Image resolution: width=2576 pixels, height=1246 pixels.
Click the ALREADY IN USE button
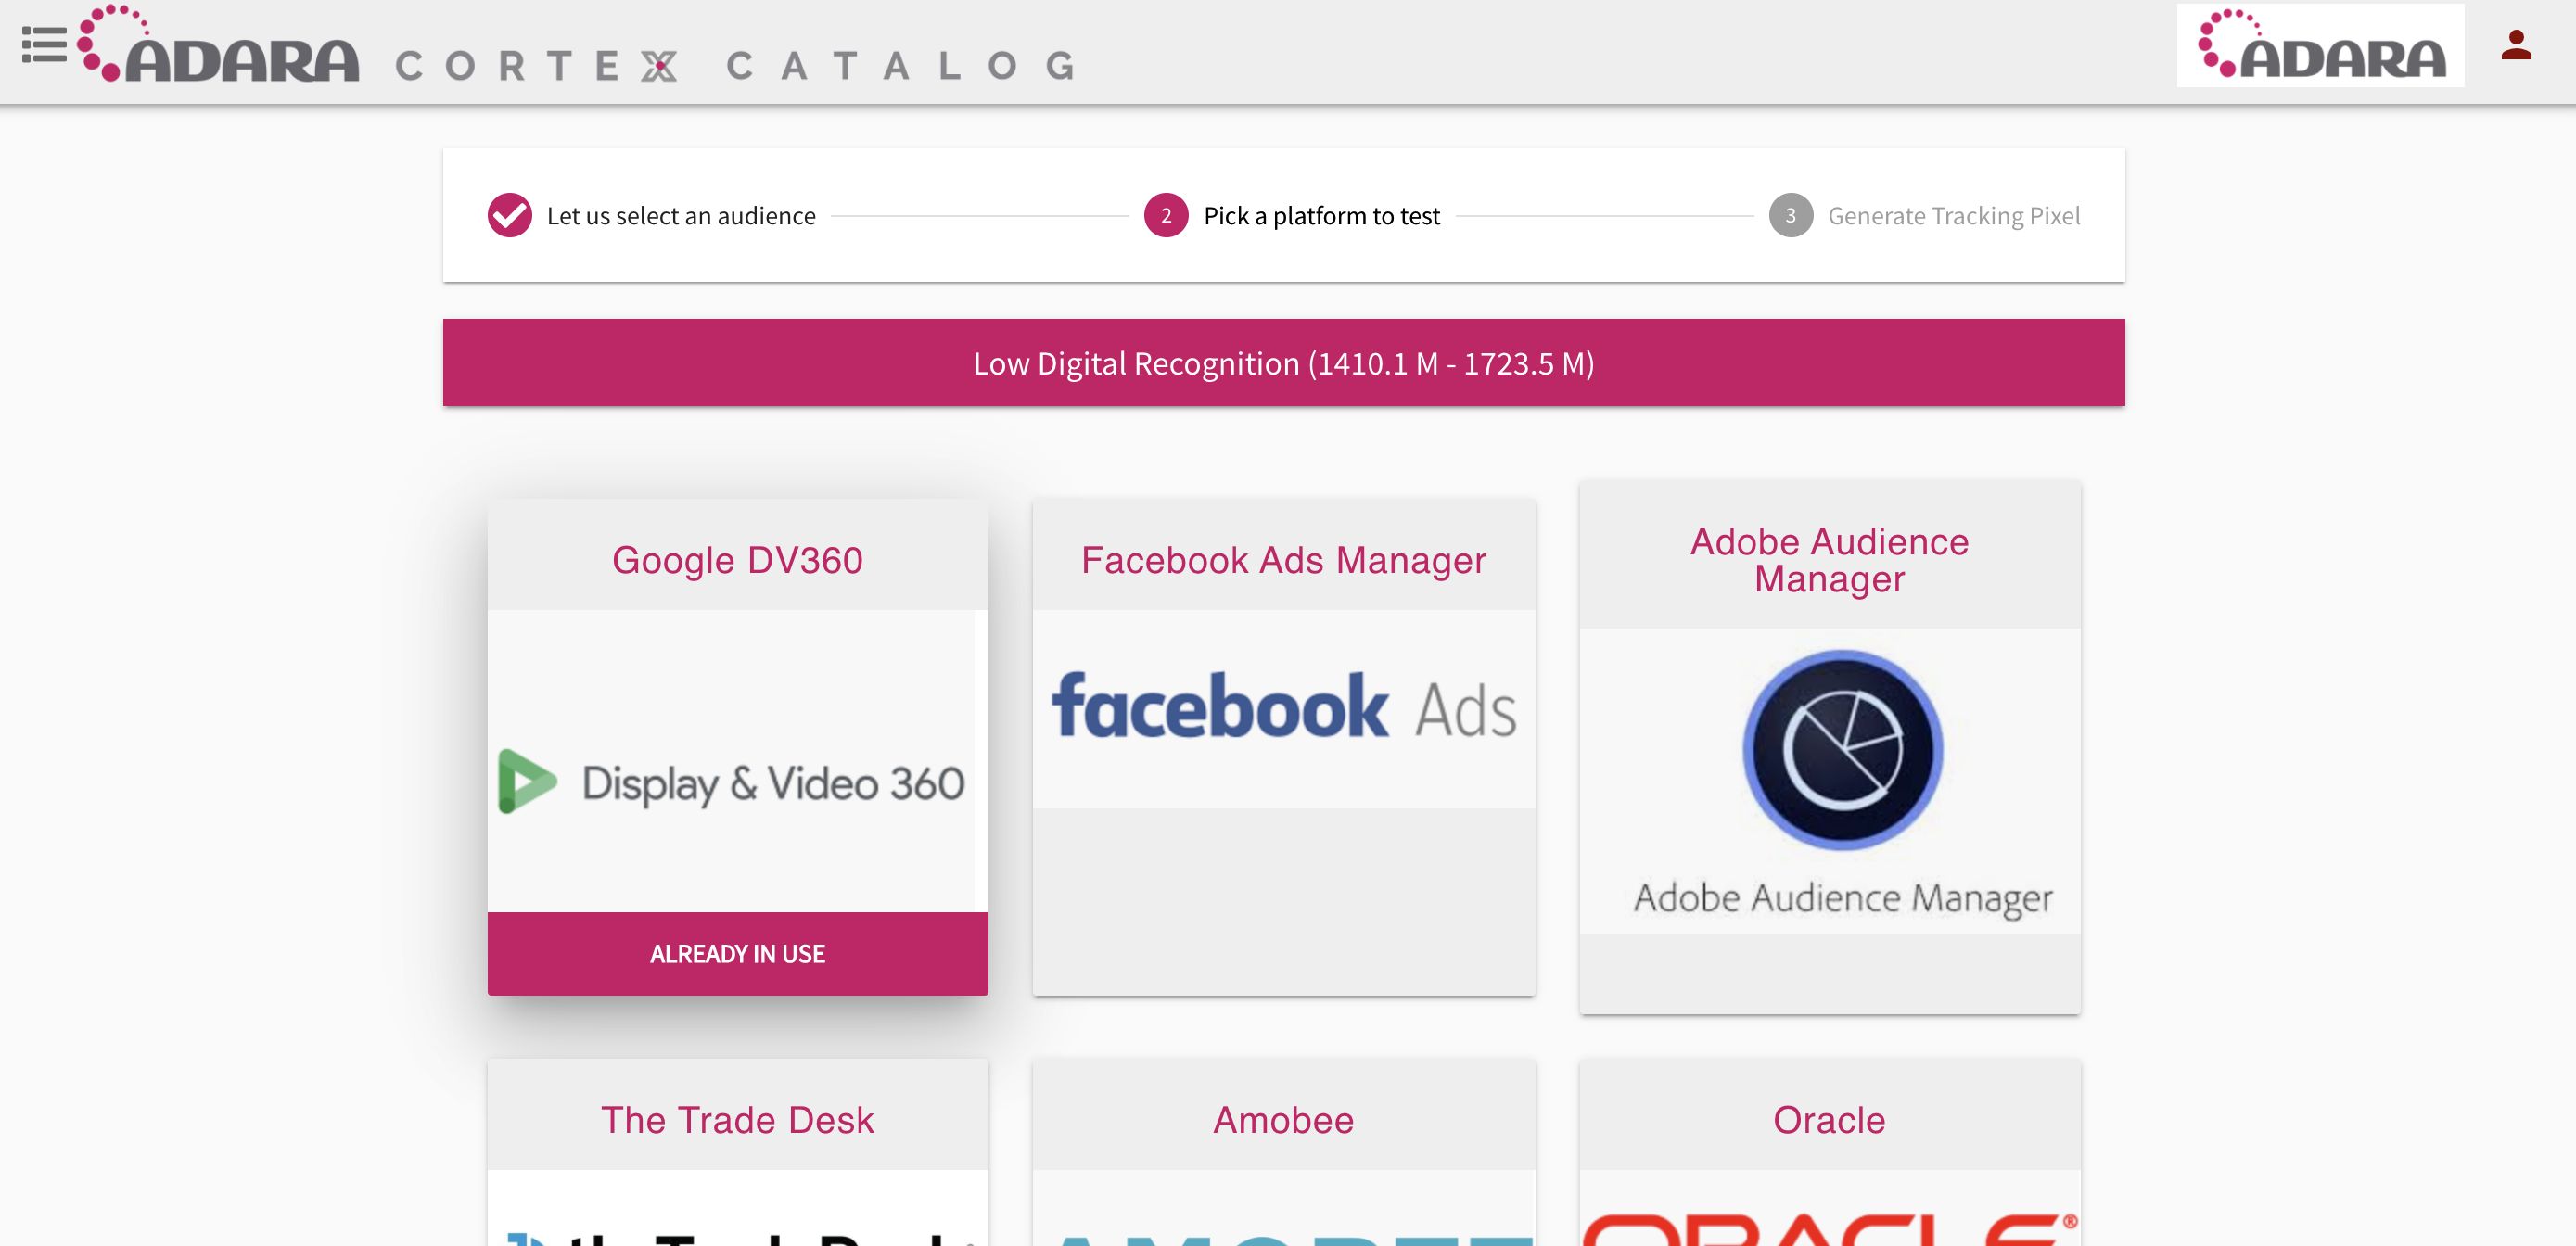click(x=738, y=954)
